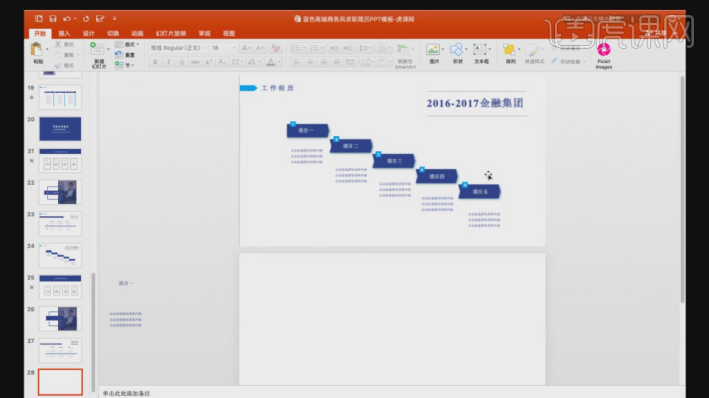Open the 切换 ribbon tab

[113, 33]
